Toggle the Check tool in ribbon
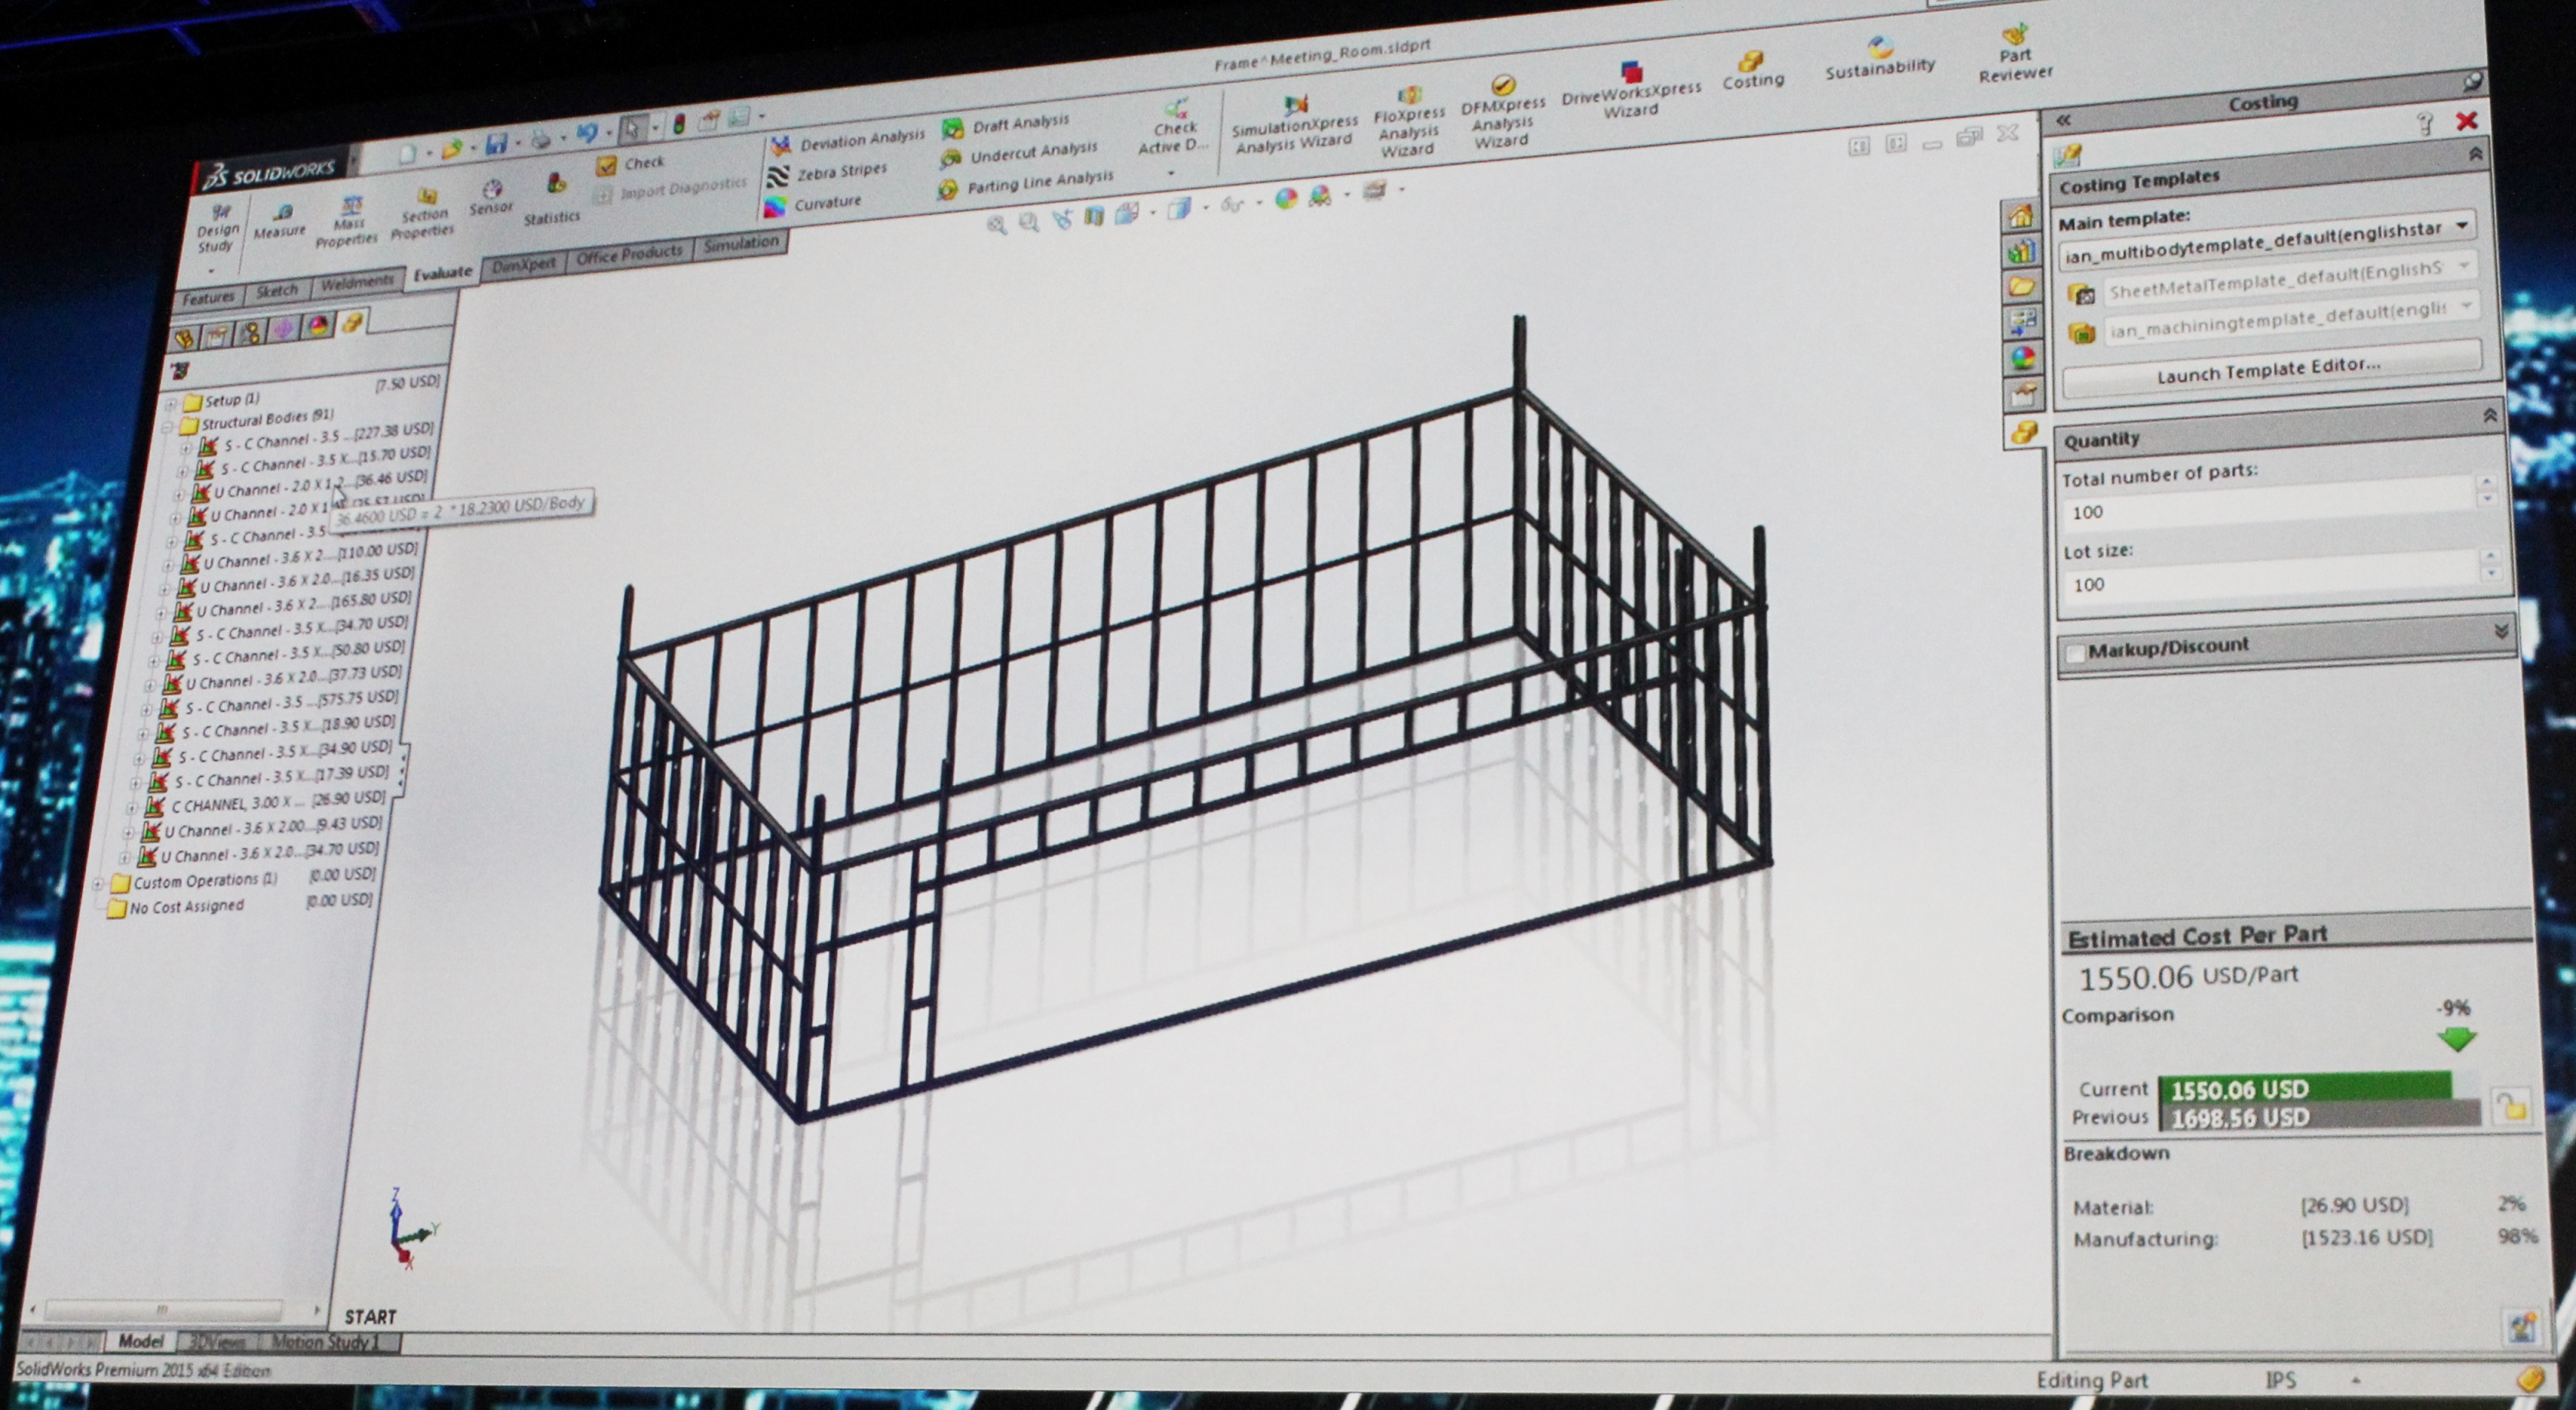The height and width of the screenshot is (1410, 2576). (x=606, y=166)
